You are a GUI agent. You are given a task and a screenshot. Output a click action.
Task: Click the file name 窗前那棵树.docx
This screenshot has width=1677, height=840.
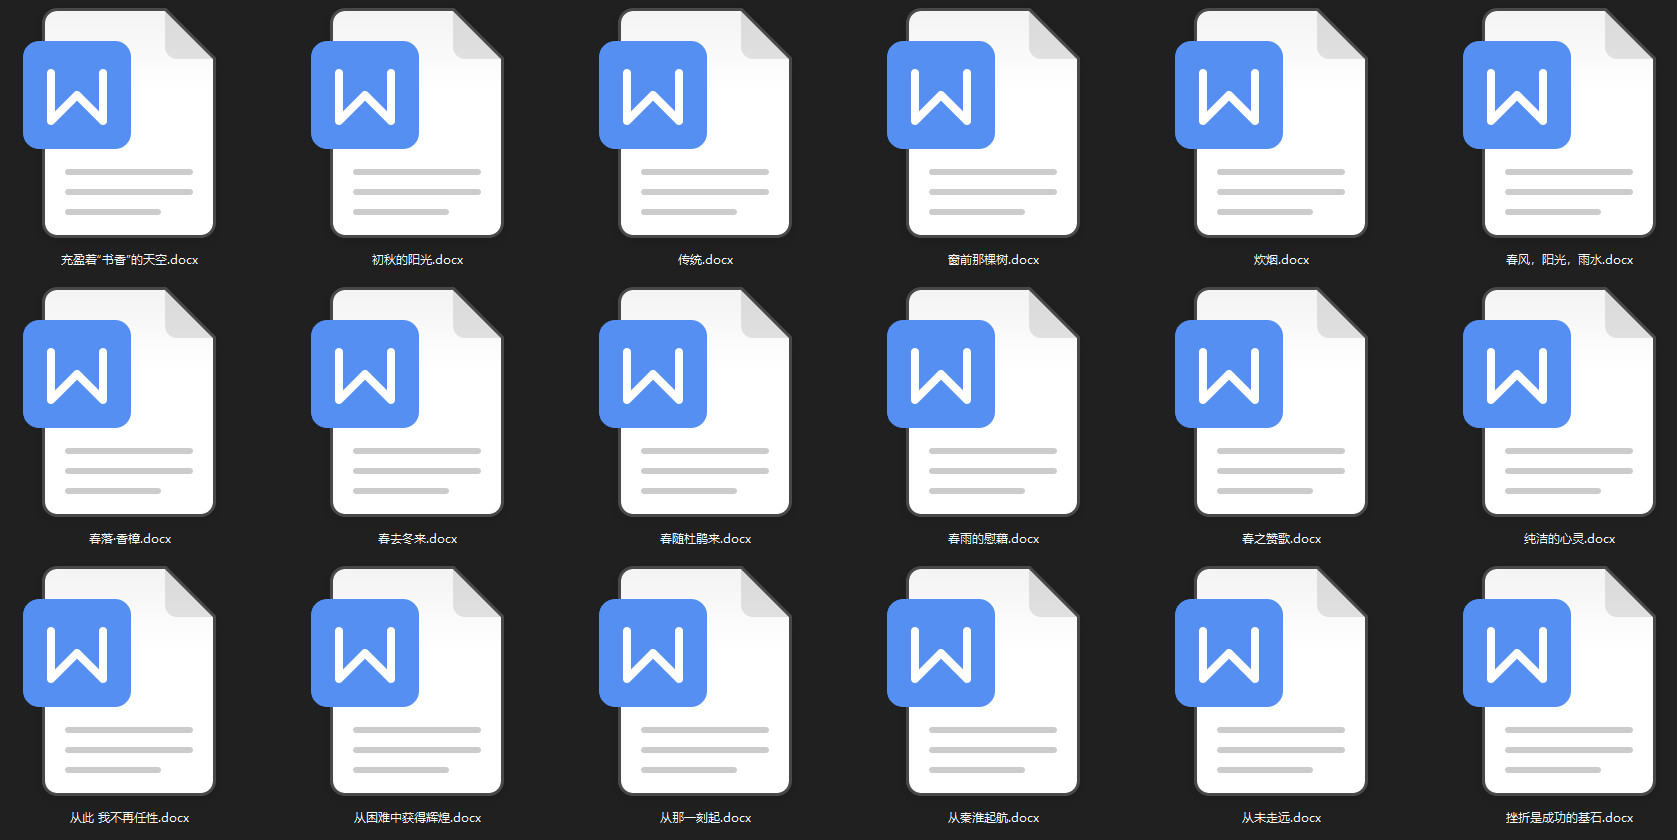click(994, 260)
